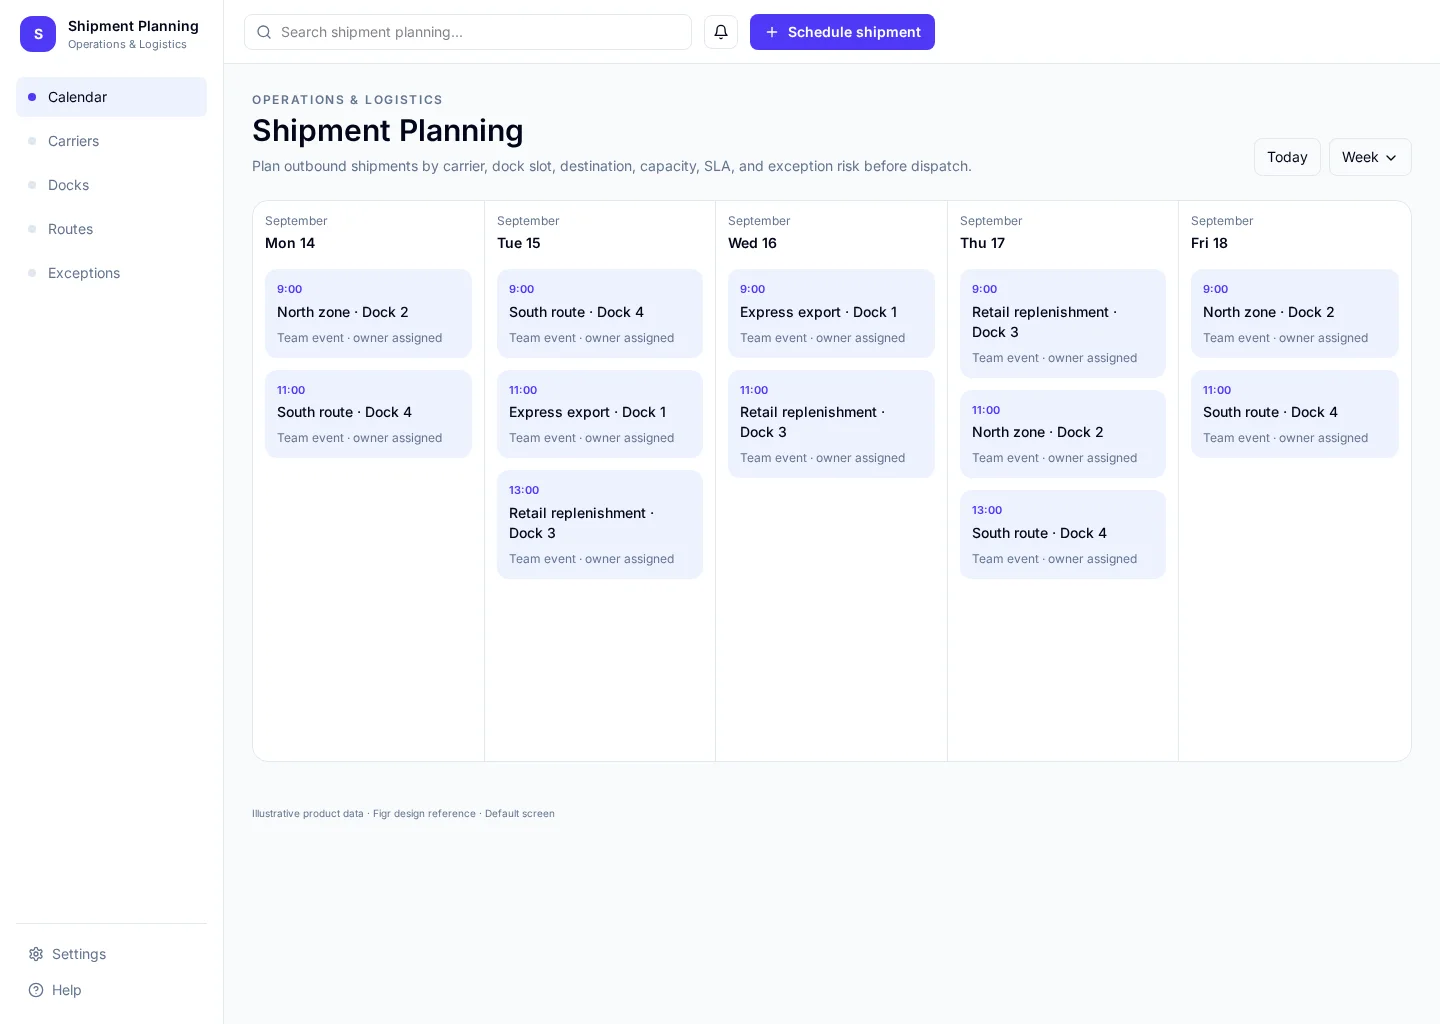This screenshot has width=1440, height=1024.
Task: Click the Tue 15 day header
Action: tap(519, 243)
